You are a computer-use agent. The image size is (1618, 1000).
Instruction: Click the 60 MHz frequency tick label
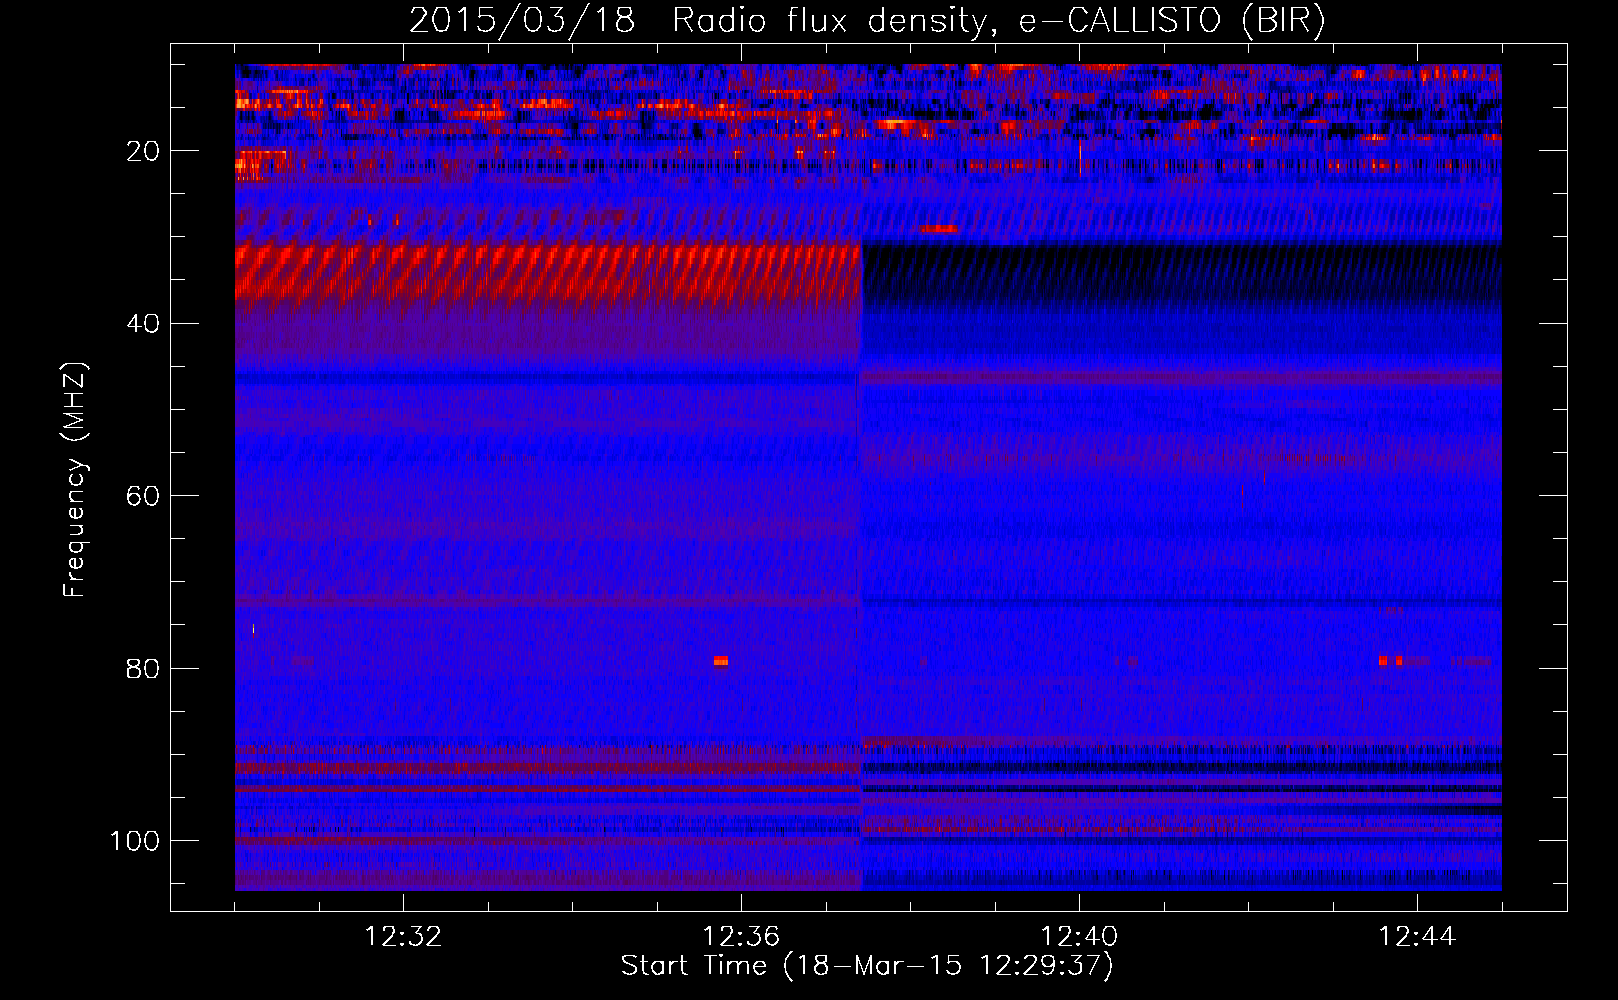coord(144,497)
